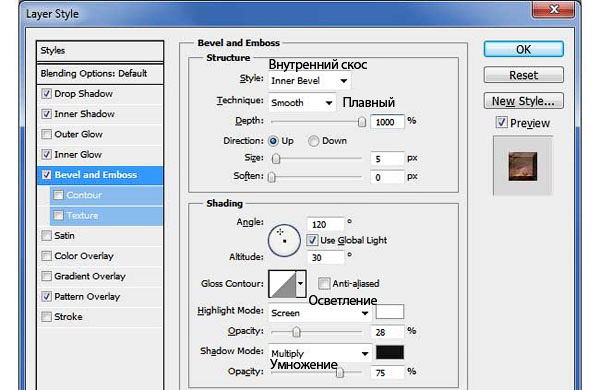The height and width of the screenshot is (390, 600).
Task: Open the Style dropdown showing Inner Bevel
Action: (x=309, y=81)
